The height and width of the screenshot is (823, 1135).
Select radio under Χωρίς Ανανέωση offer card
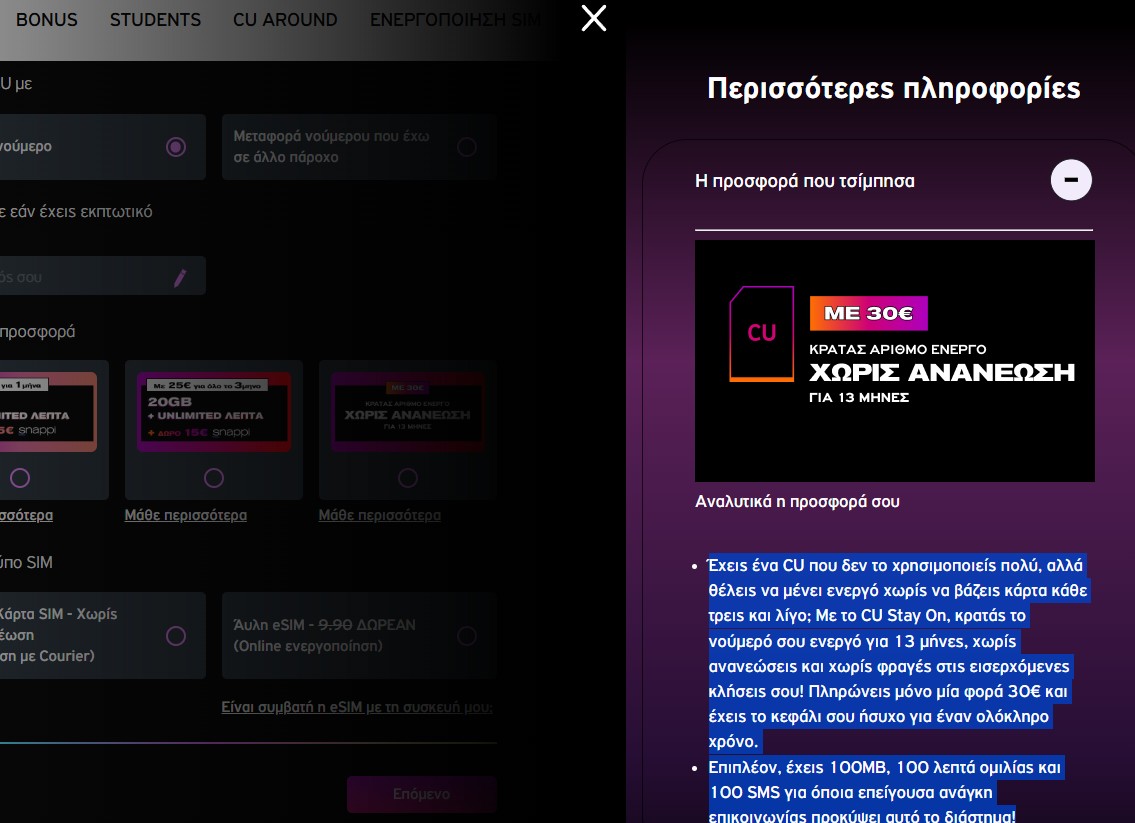407,478
